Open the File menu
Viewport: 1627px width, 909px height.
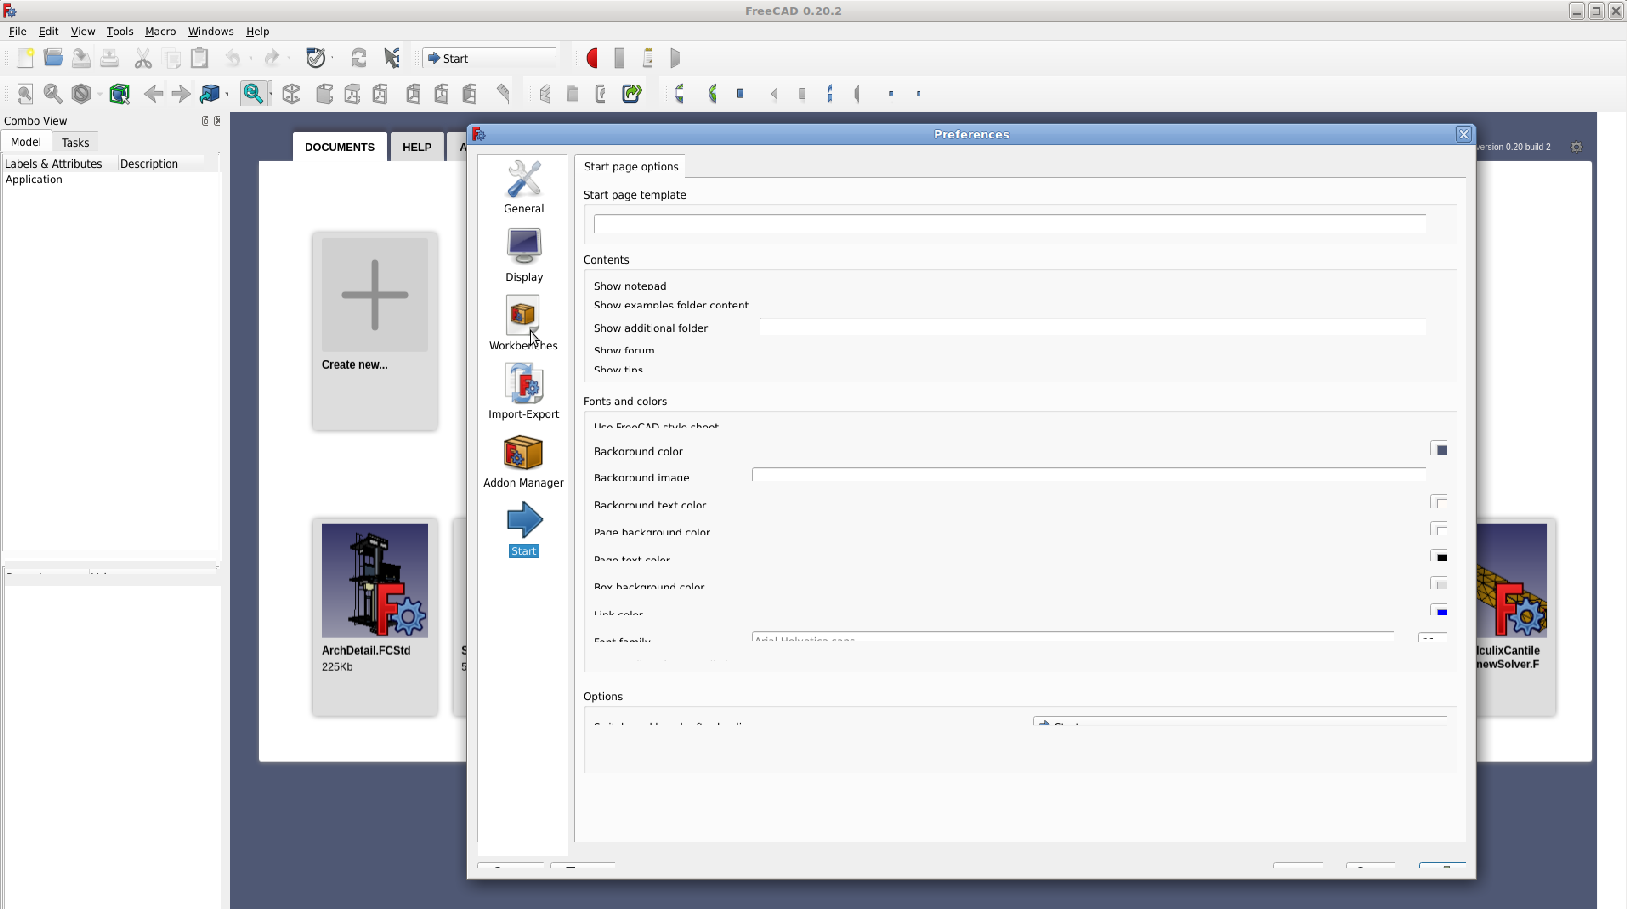(x=17, y=31)
